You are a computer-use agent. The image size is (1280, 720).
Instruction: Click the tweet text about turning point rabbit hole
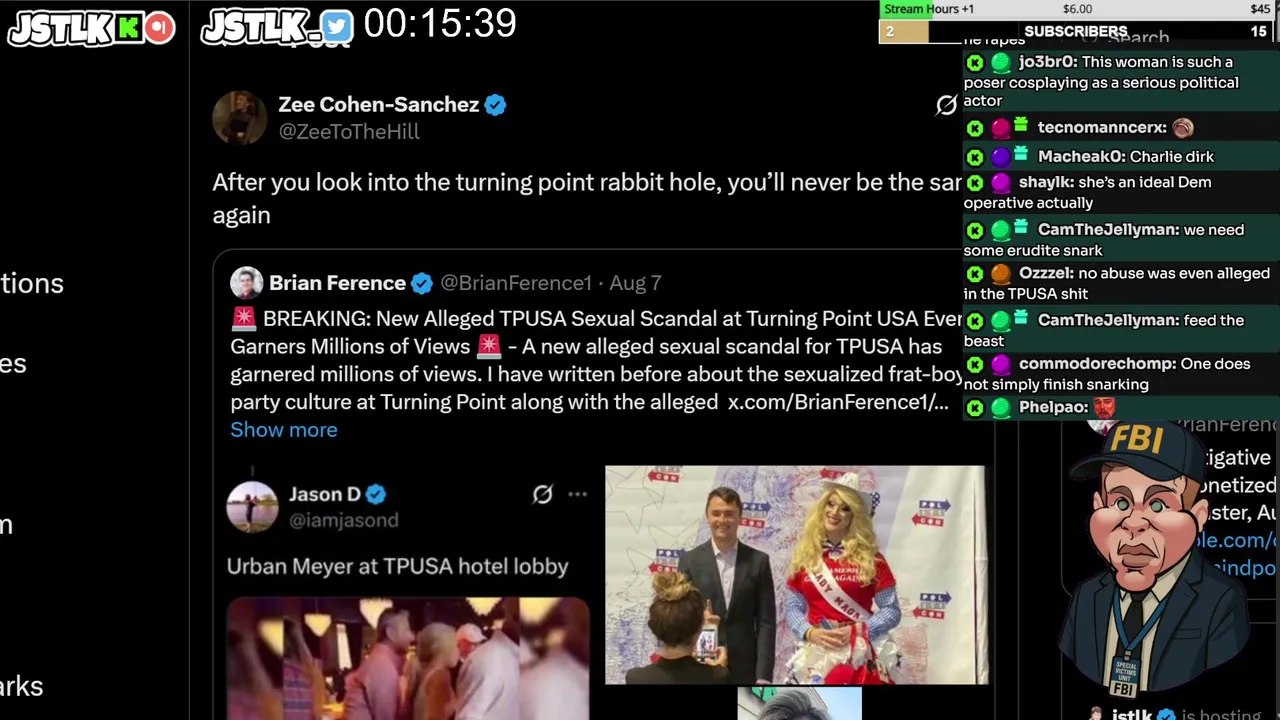pos(586,198)
